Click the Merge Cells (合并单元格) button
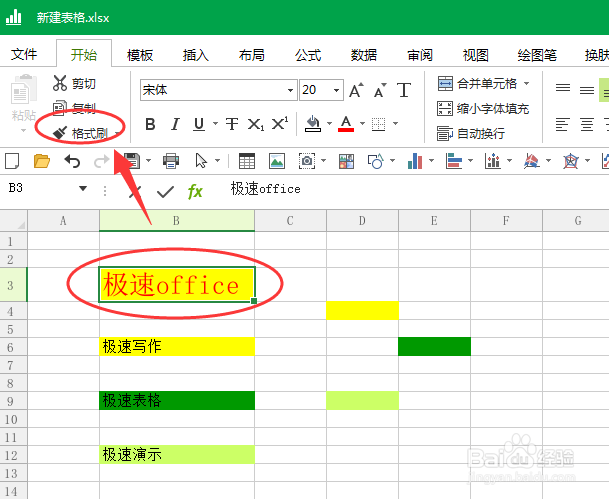The width and height of the screenshot is (609, 499). tap(477, 83)
